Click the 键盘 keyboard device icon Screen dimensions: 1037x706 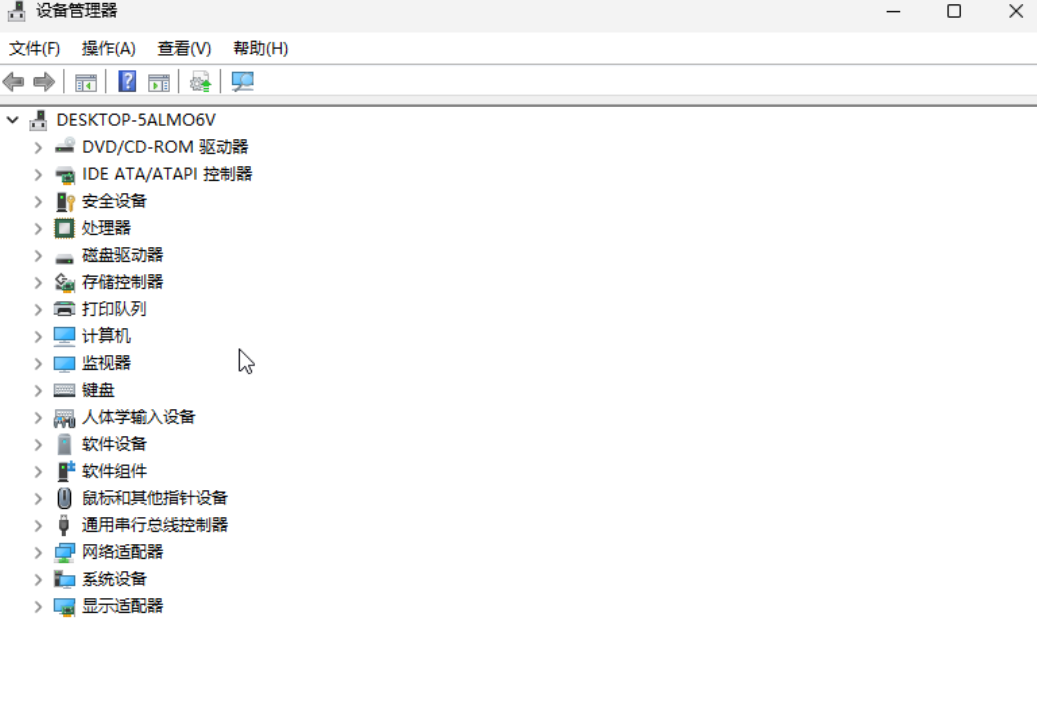[x=65, y=390]
